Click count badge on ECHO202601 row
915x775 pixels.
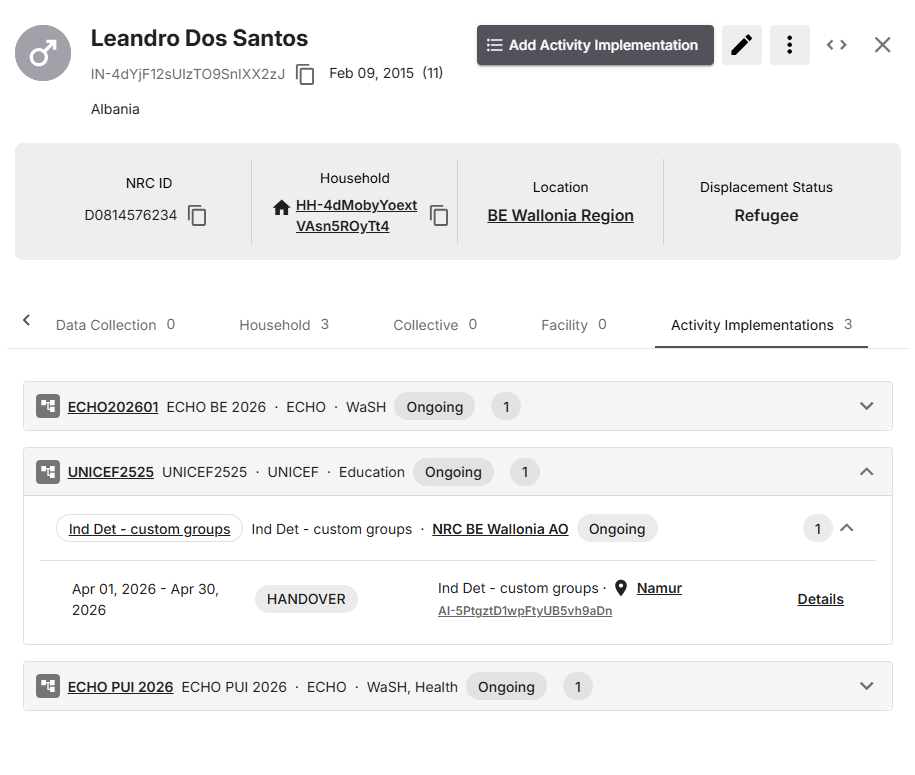tap(506, 407)
